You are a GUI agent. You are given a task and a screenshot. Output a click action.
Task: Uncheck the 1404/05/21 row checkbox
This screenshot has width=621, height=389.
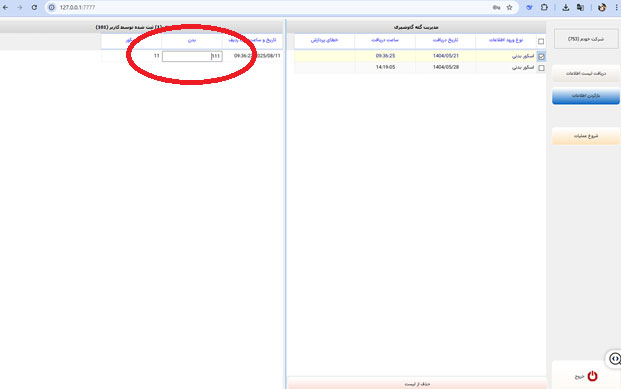click(x=541, y=57)
